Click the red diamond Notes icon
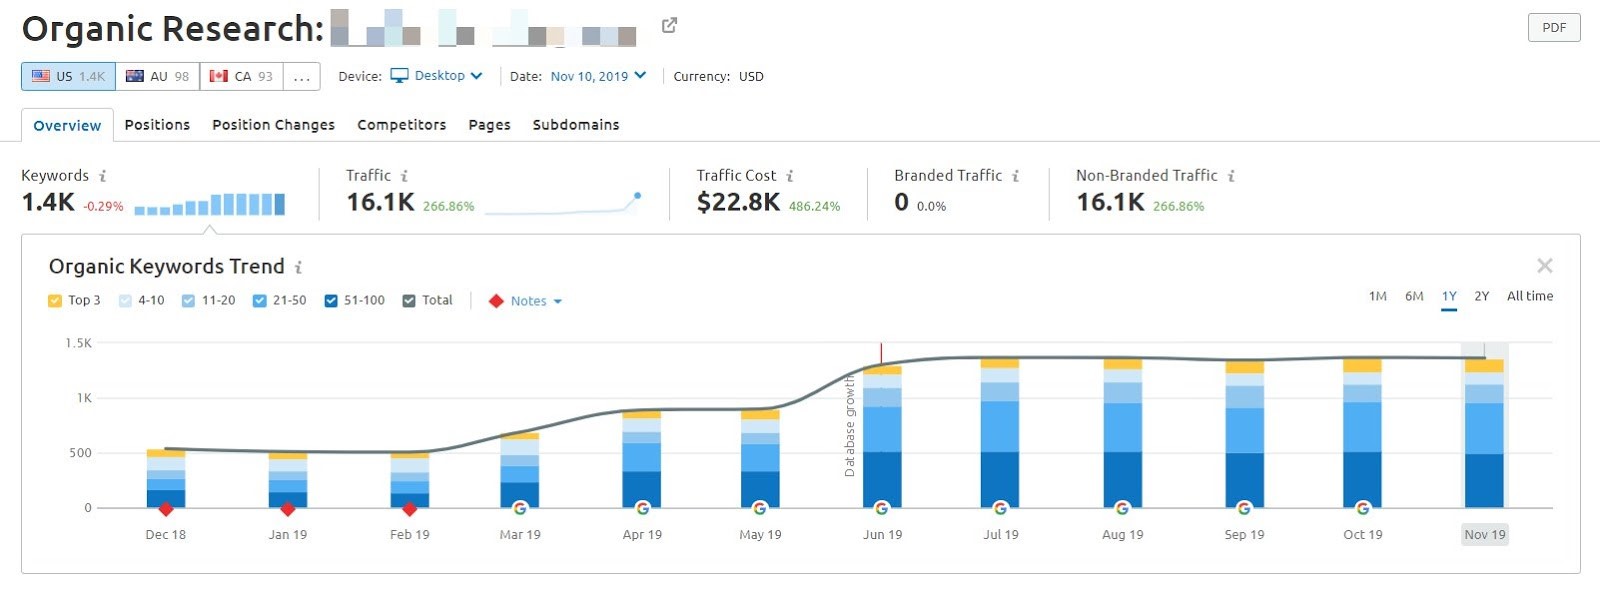The image size is (1600, 589). 496,301
